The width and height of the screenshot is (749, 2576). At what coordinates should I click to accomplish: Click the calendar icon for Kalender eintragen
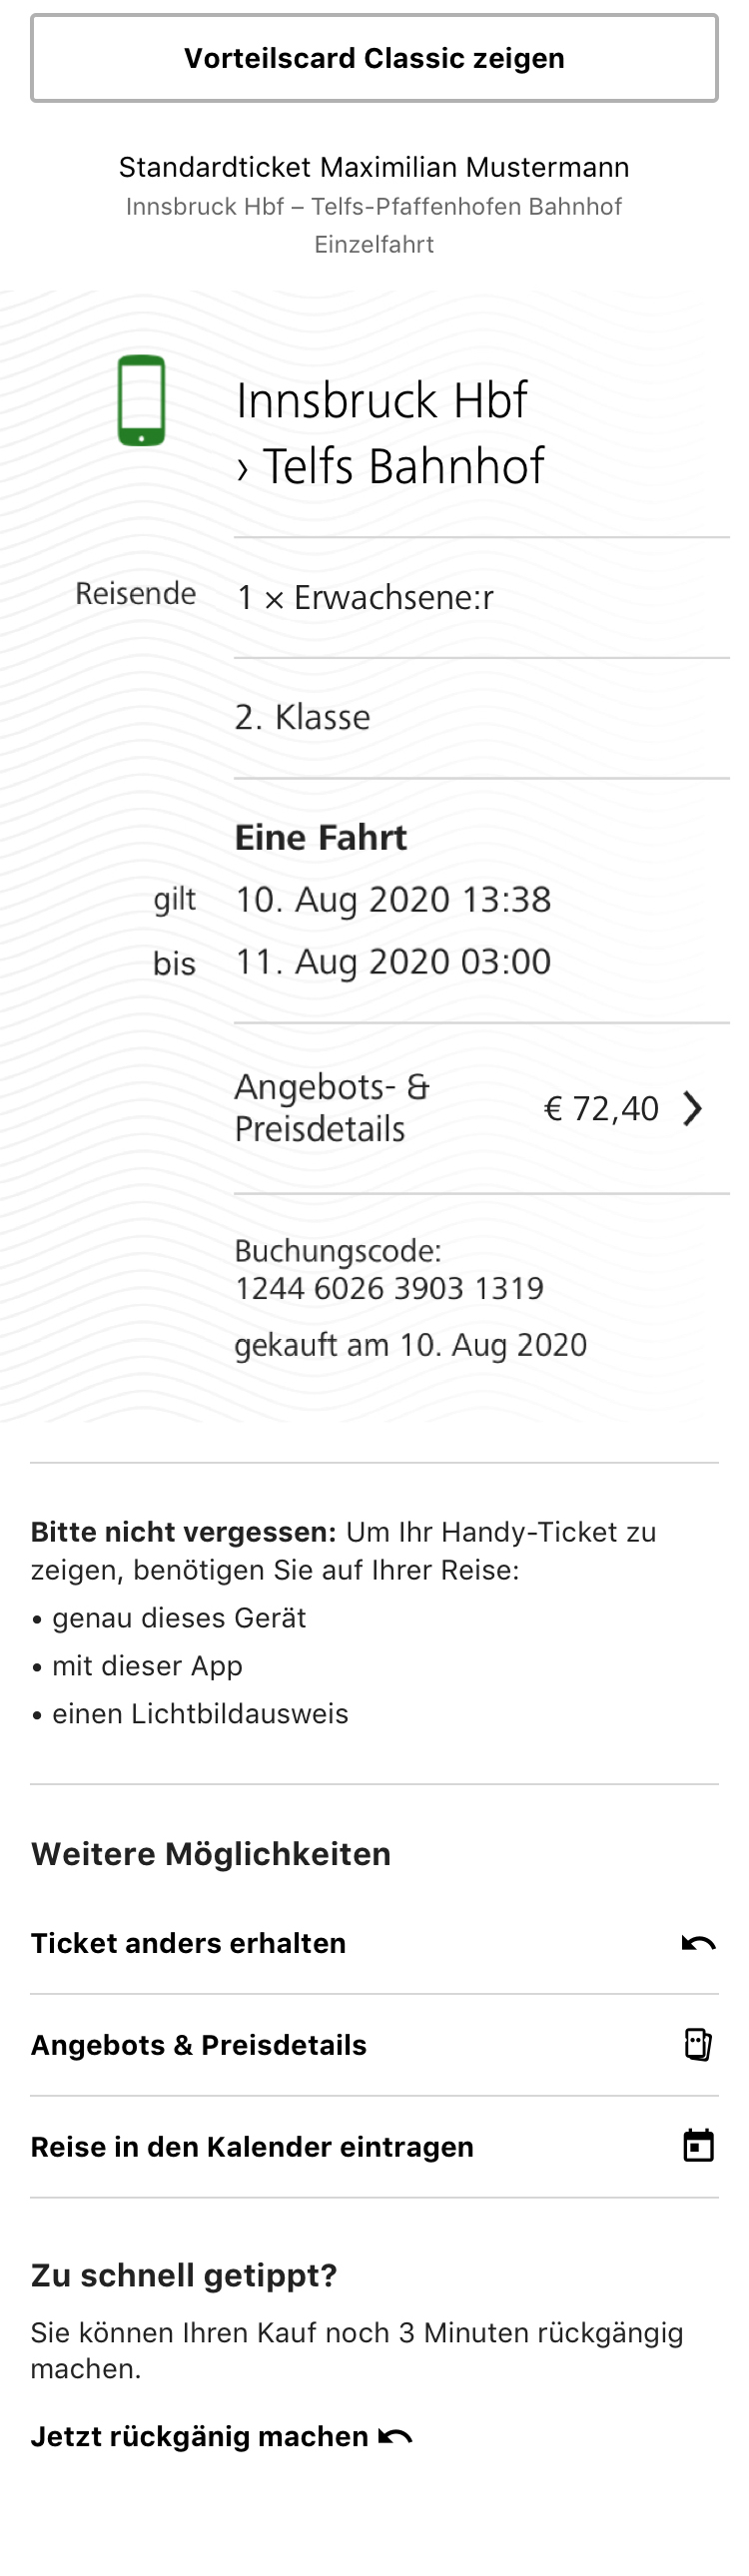click(x=698, y=2146)
